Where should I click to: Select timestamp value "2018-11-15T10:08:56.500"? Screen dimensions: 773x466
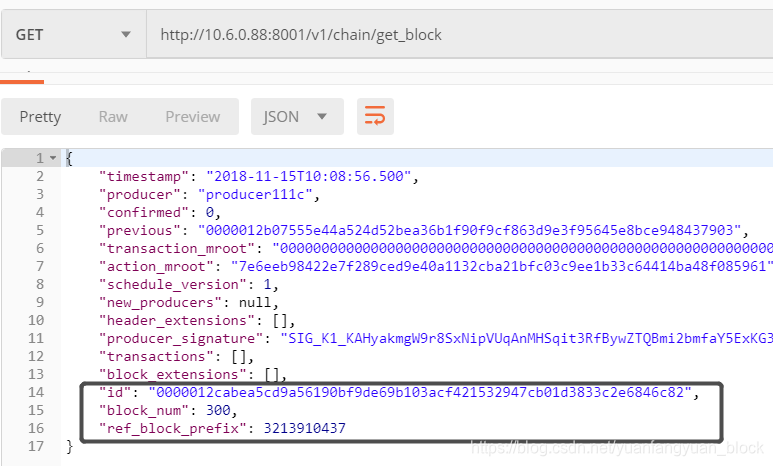coord(309,177)
